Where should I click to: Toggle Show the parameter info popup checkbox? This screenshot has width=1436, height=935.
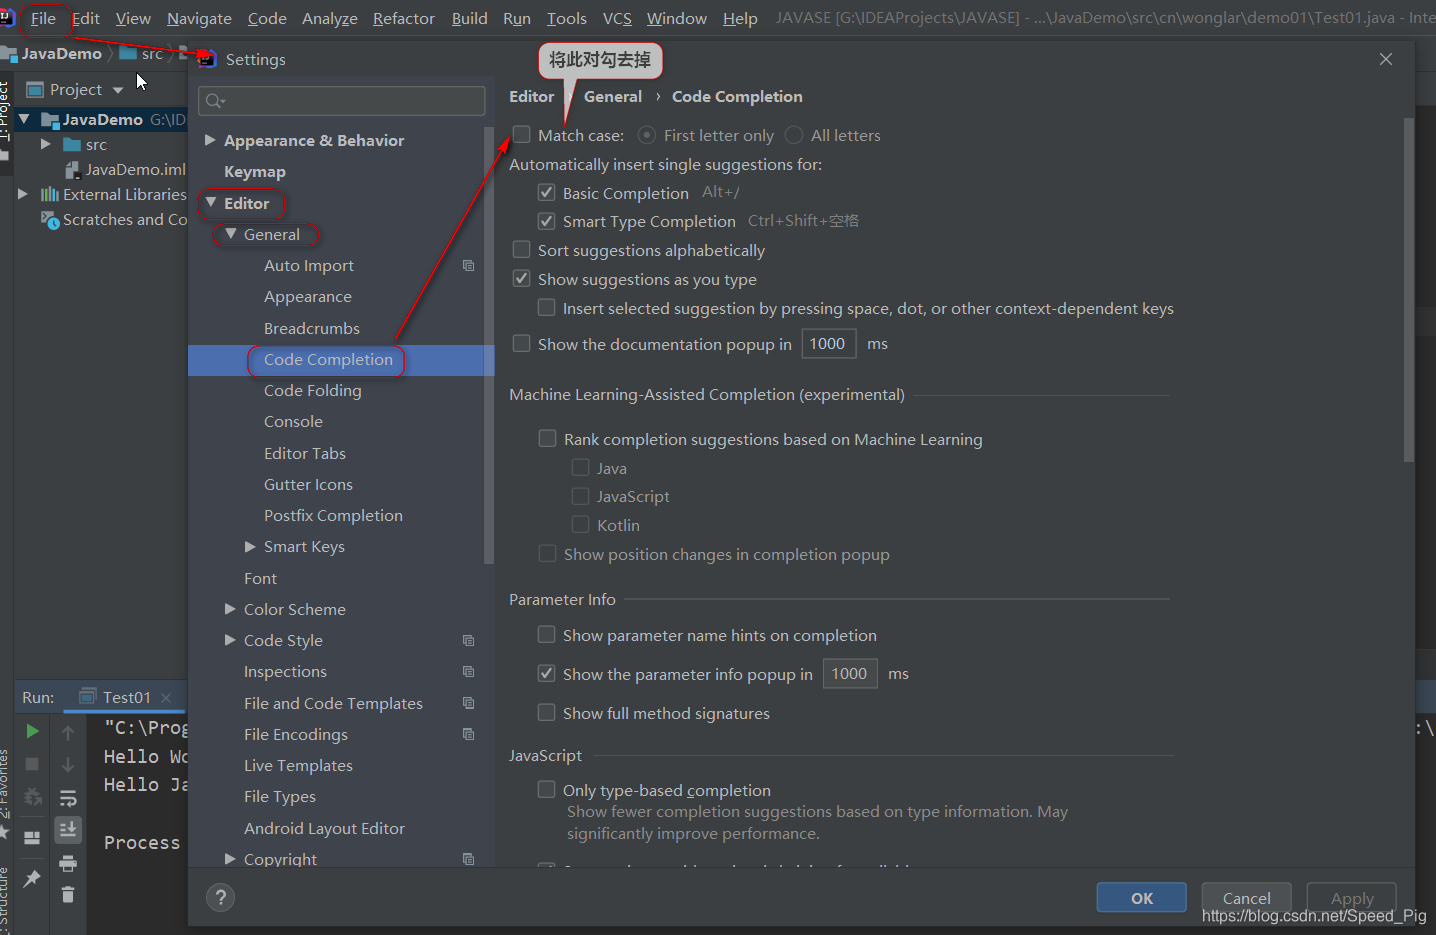click(x=546, y=673)
